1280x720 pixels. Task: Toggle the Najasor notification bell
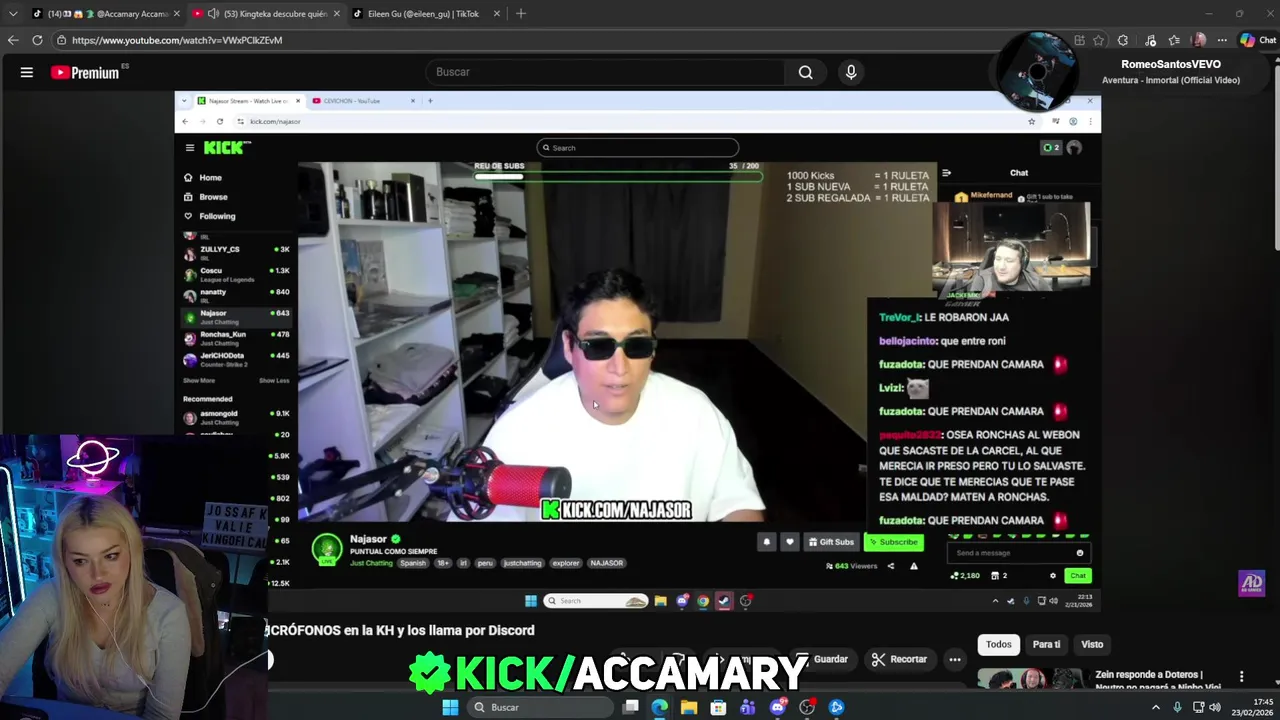pyautogui.click(x=767, y=542)
